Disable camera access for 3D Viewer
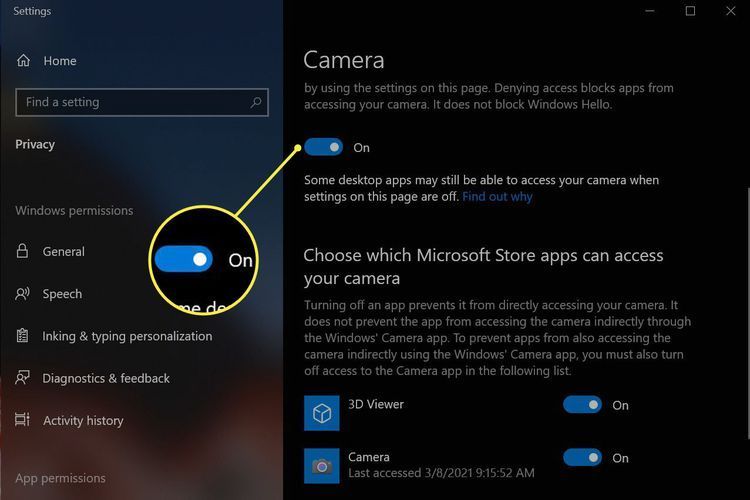Viewport: 750px width, 500px height. [x=582, y=405]
